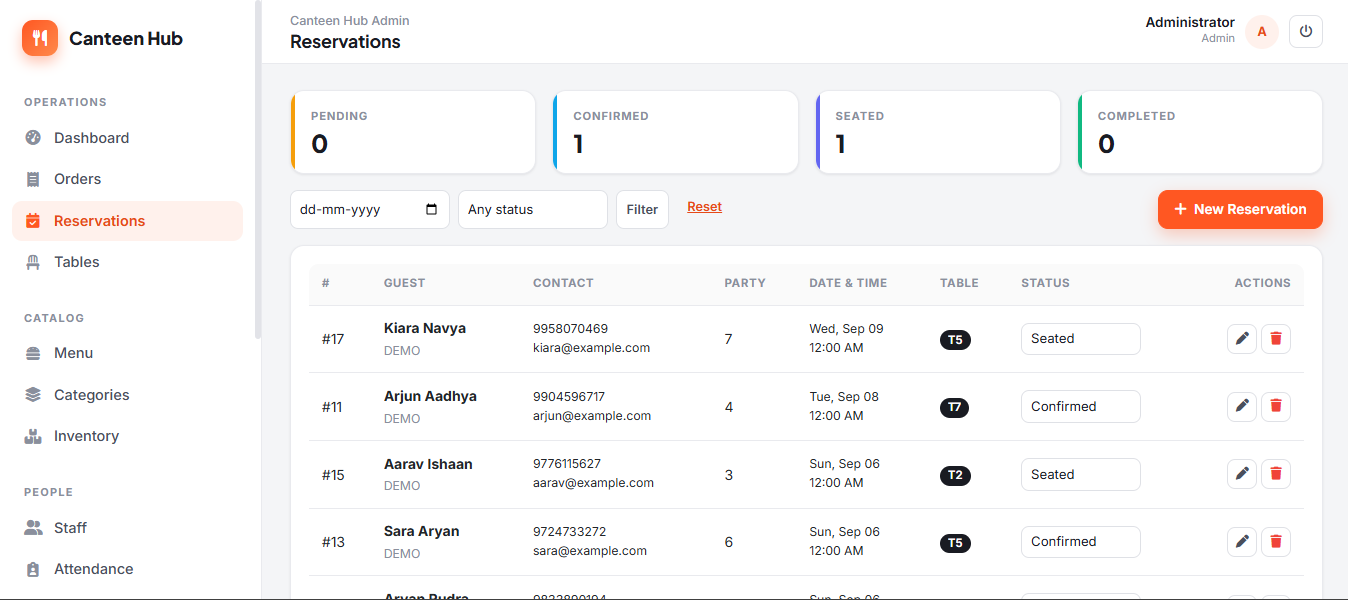Screen dimensions: 1348x600
Task: Click the Reservations page heading
Action: [345, 42]
